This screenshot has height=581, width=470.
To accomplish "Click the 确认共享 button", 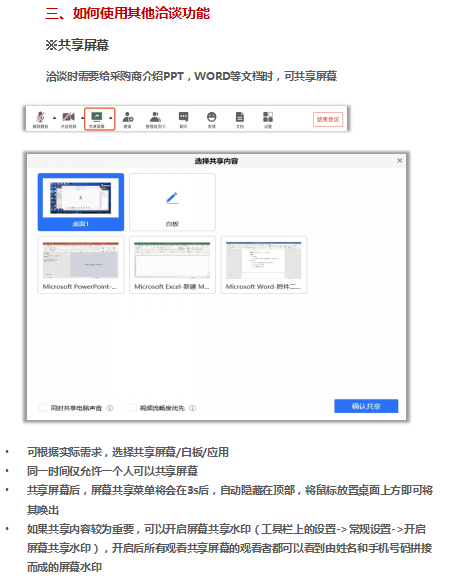I will (366, 406).
